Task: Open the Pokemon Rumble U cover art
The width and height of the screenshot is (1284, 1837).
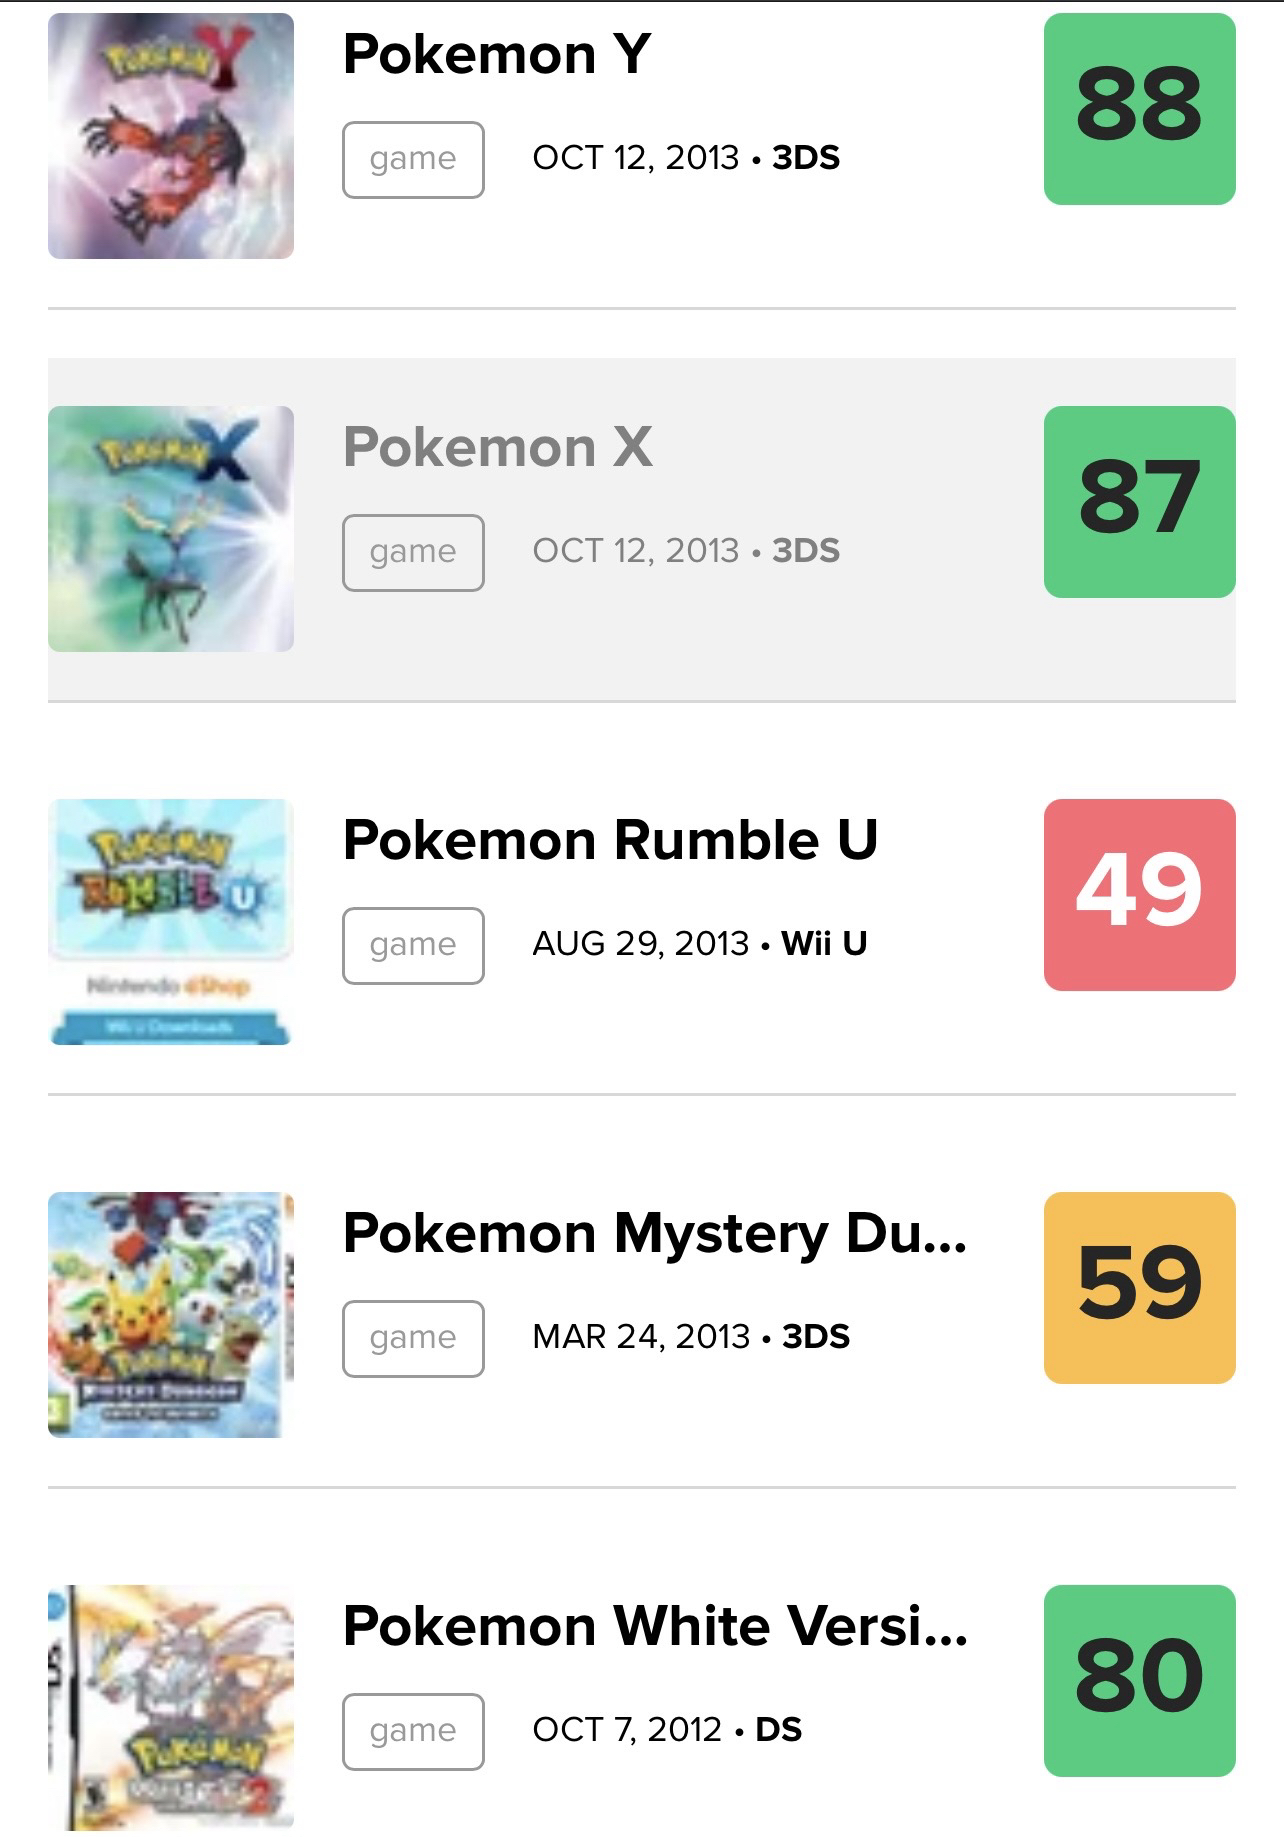Action: coord(171,922)
